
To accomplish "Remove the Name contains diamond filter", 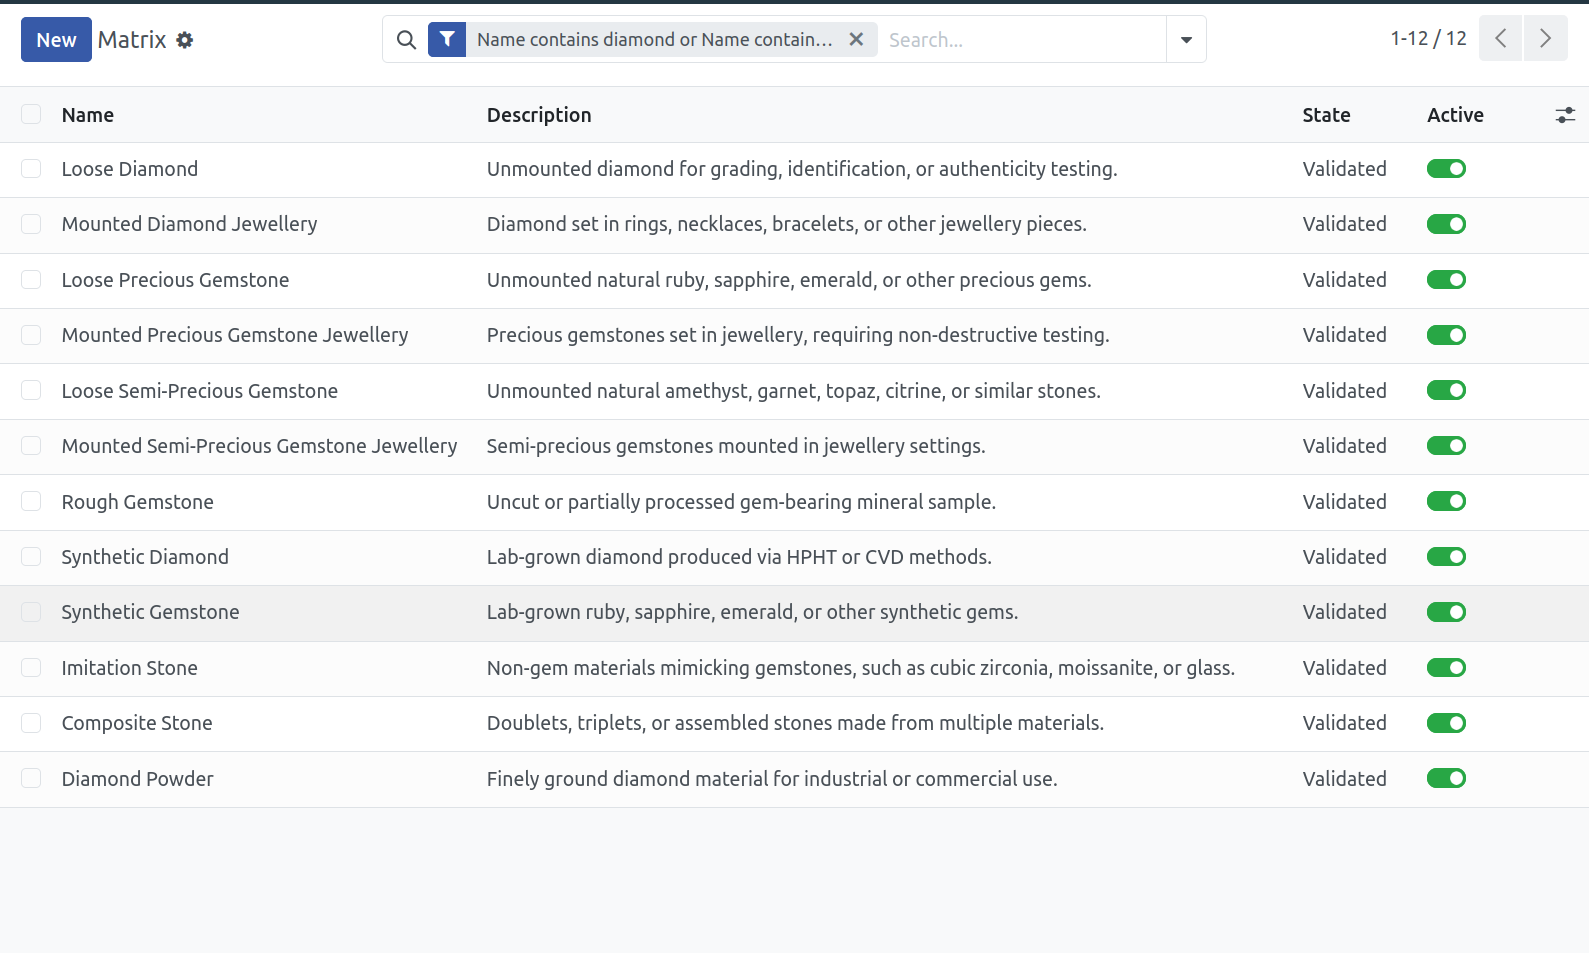I will (856, 40).
